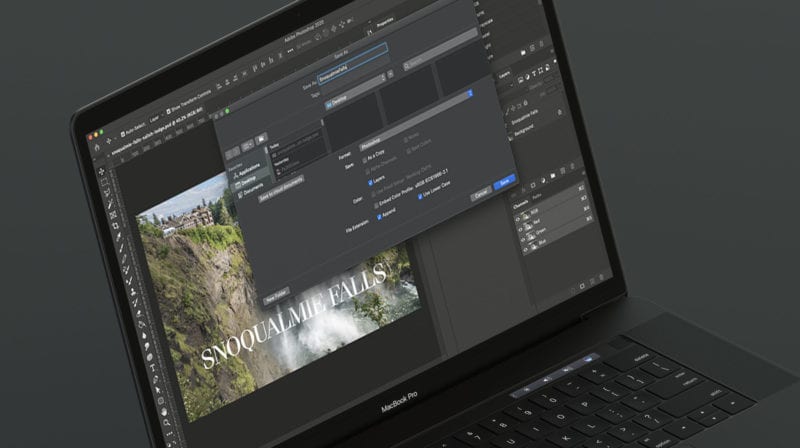Uncheck the Use Lower Case checkbox

[420, 195]
